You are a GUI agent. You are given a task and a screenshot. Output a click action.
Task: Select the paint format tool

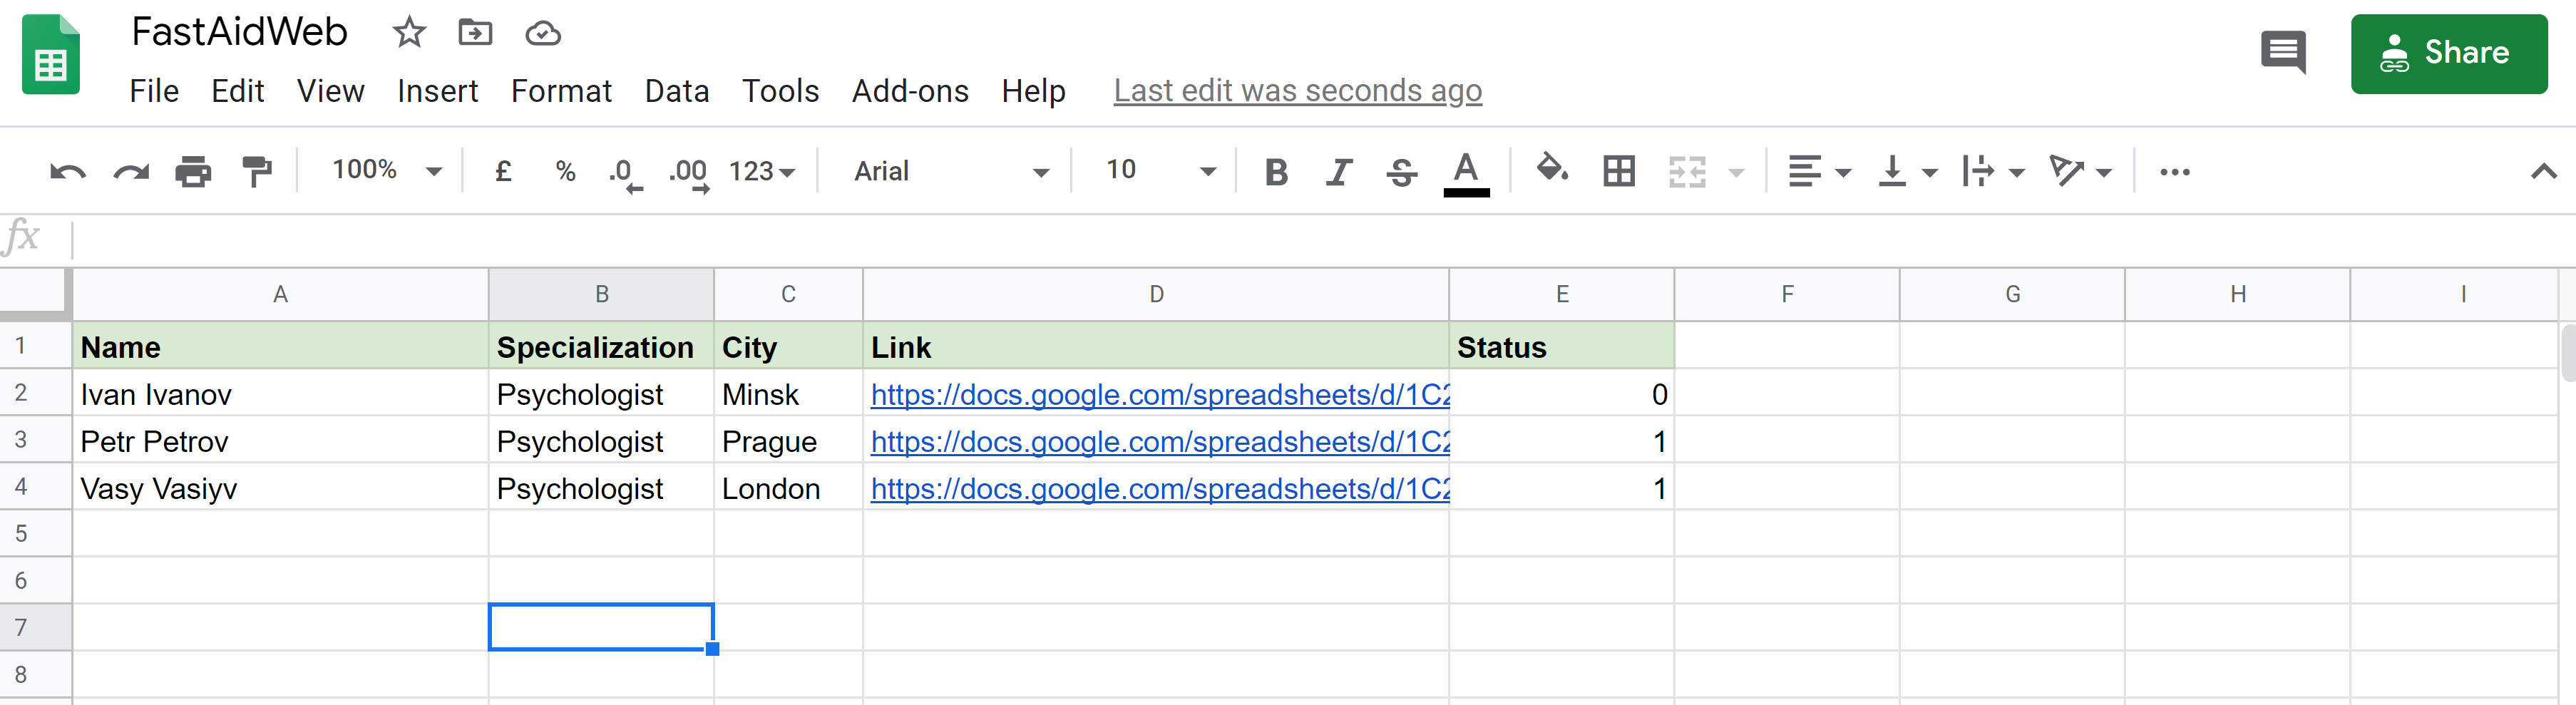257,172
